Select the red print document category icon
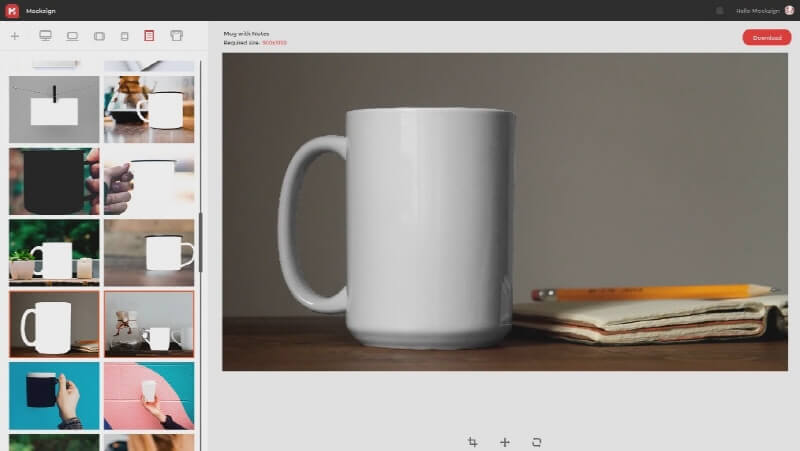 149,35
